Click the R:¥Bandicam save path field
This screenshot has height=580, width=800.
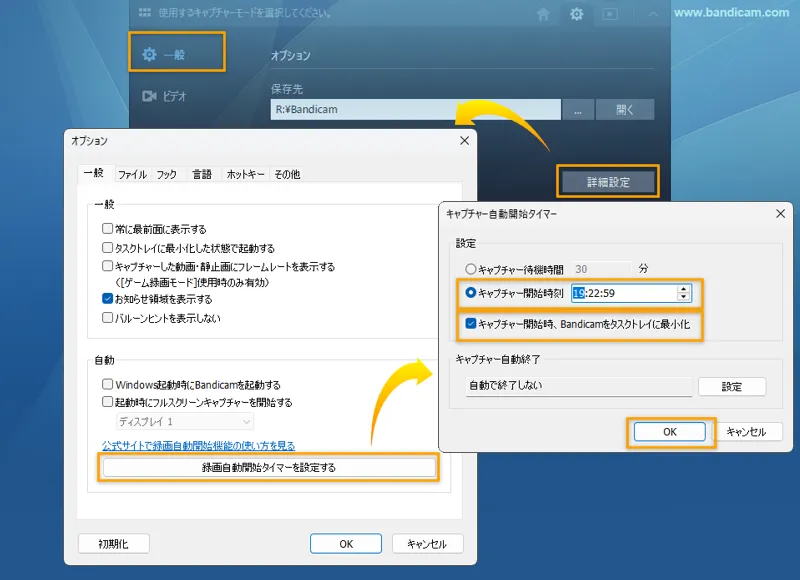tap(415, 109)
